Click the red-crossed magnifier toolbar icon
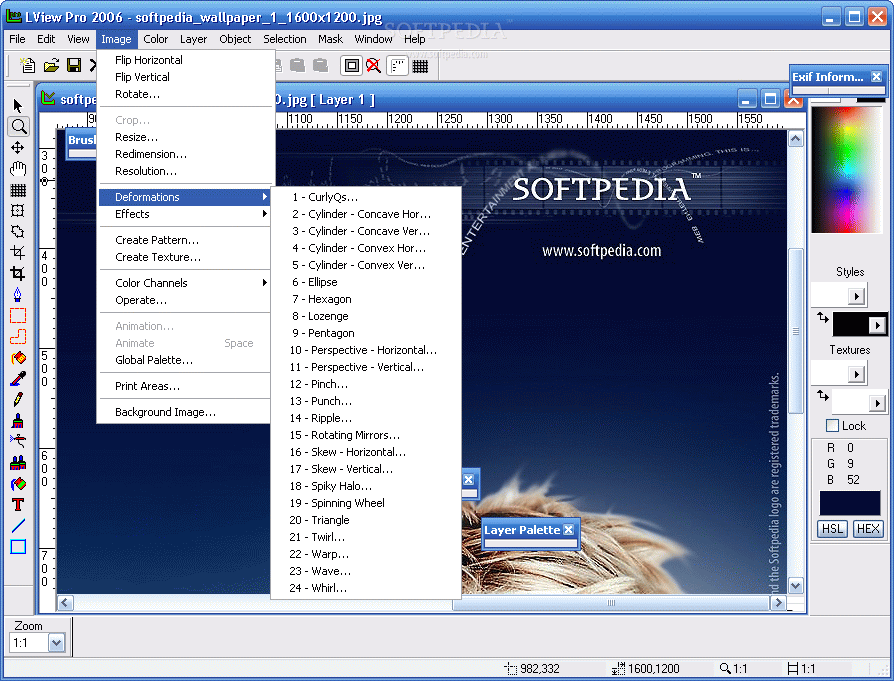Viewport: 894px width, 681px height. [x=373, y=66]
